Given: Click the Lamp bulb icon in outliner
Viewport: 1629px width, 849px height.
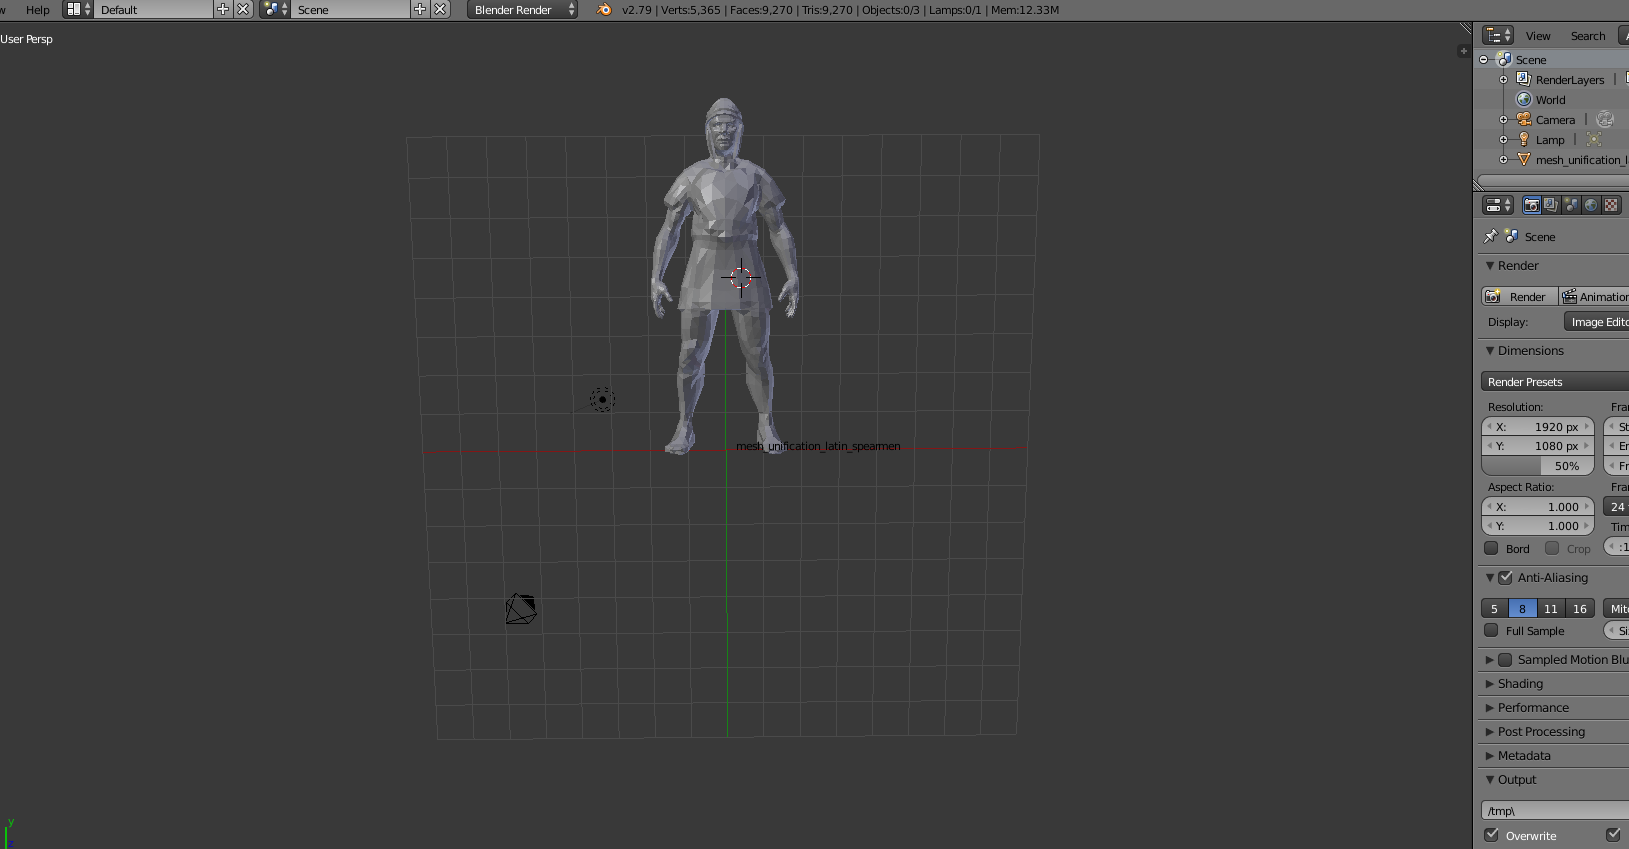Looking at the screenshot, I should [1524, 139].
